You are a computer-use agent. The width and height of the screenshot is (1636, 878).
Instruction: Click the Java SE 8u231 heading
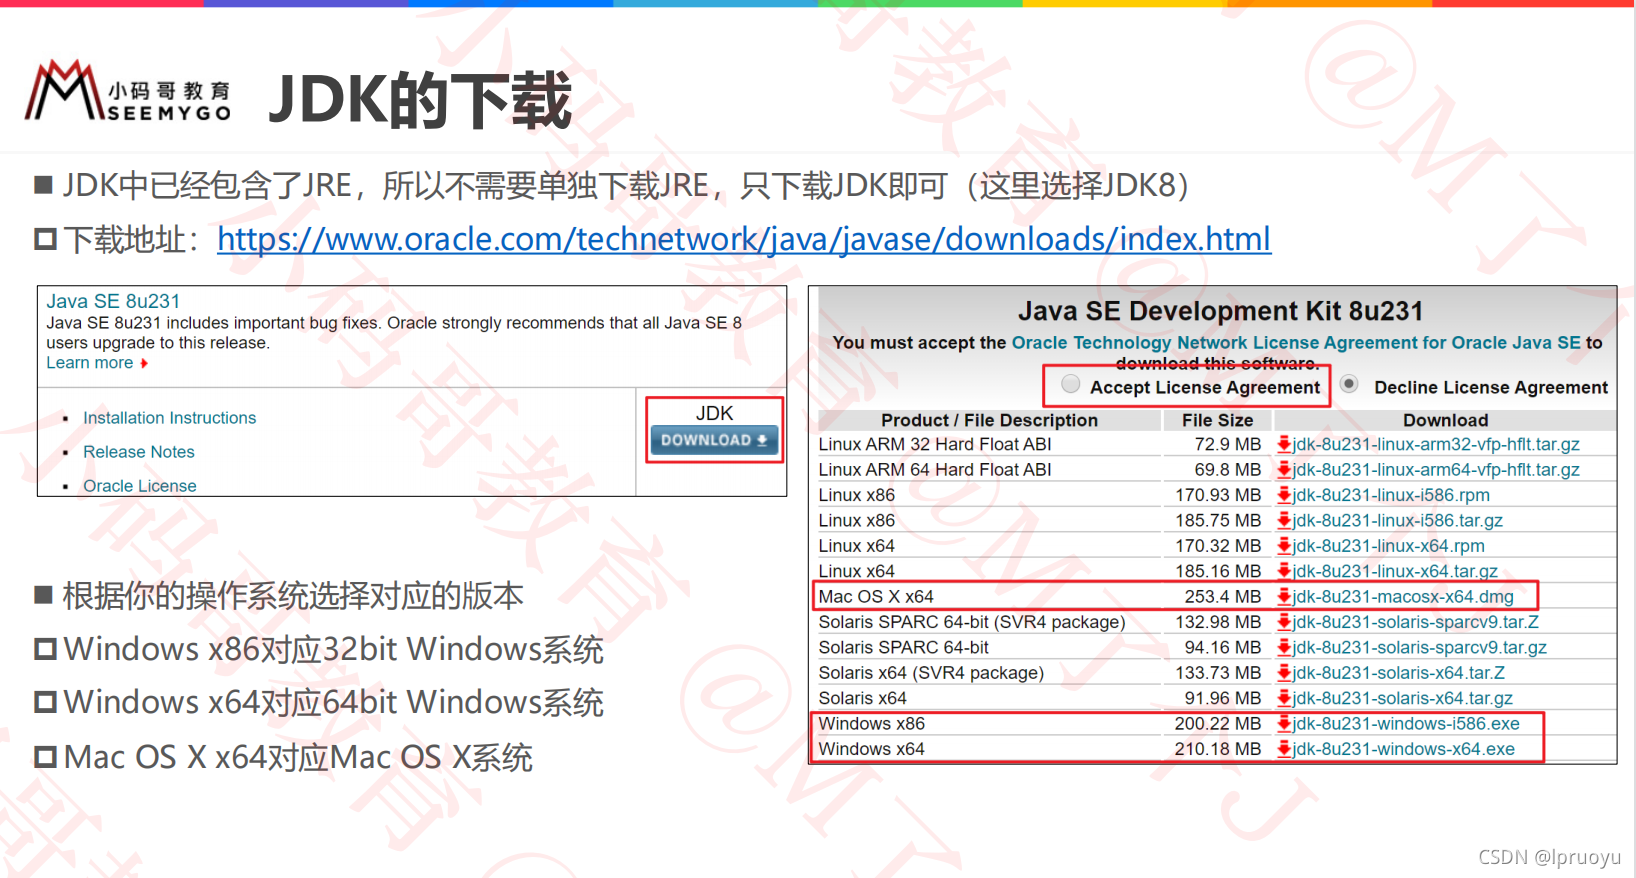tap(113, 301)
